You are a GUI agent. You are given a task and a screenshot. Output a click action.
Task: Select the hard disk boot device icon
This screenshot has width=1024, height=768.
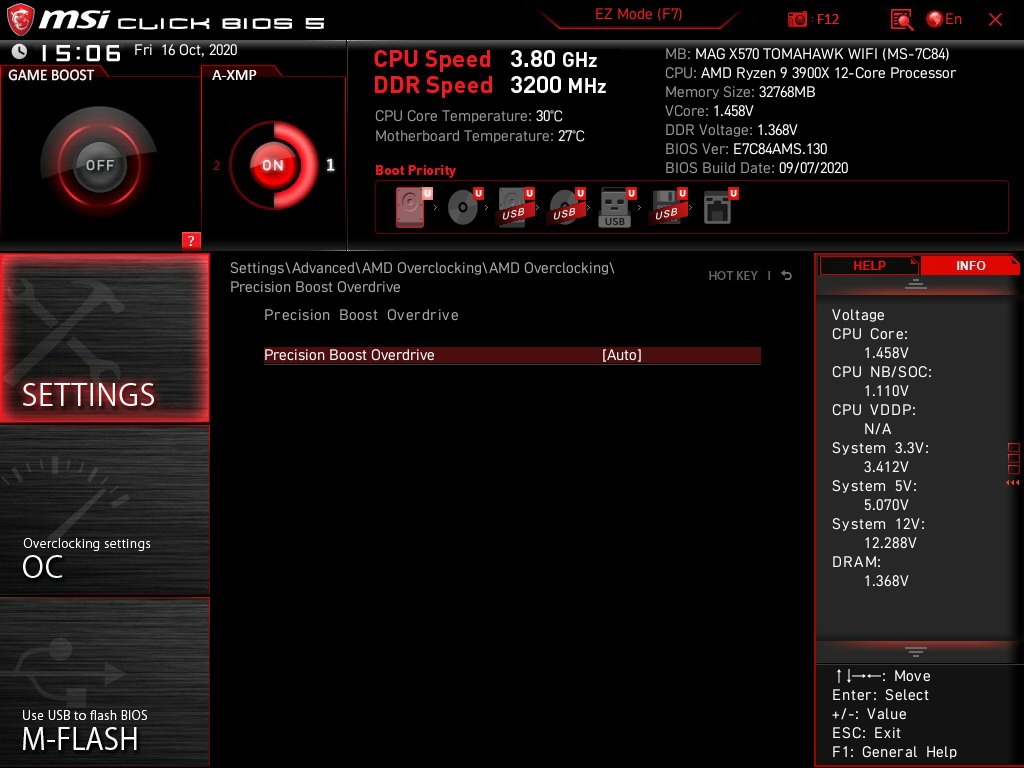(411, 207)
